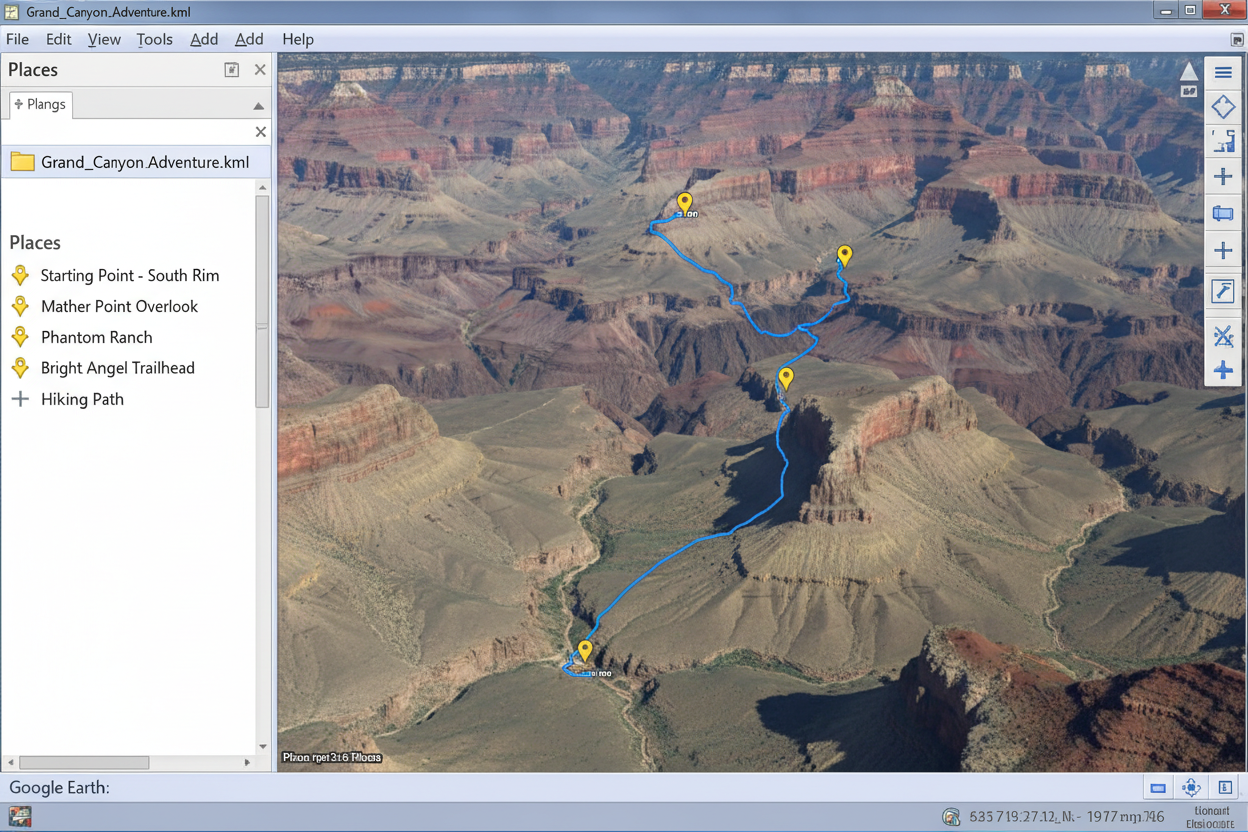The image size is (1248, 832).
Task: Click the Places panel pin icon in header
Action: [x=231, y=70]
